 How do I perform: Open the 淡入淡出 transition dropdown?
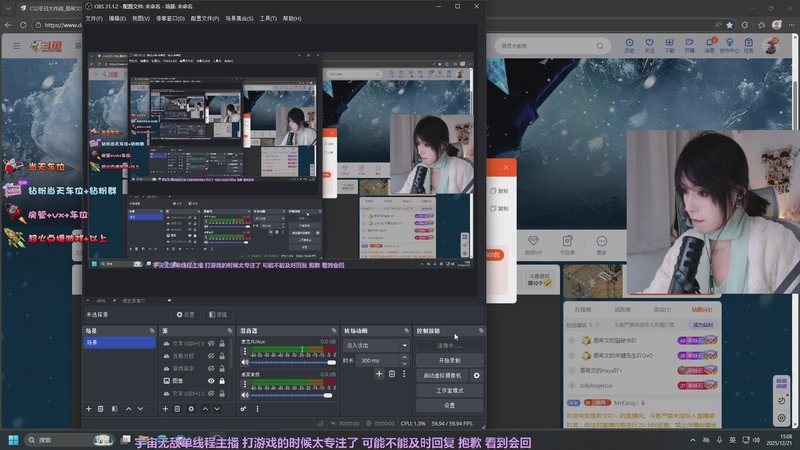click(x=376, y=345)
